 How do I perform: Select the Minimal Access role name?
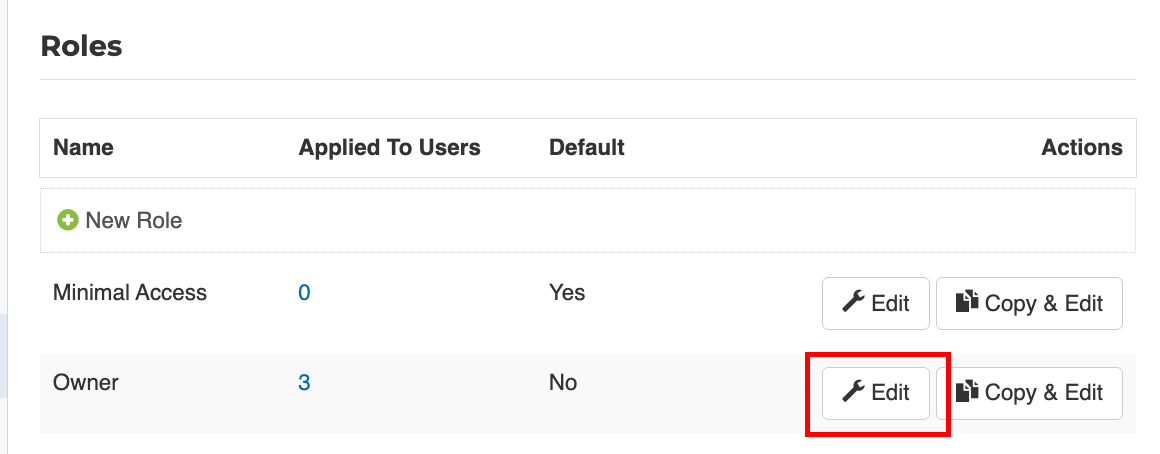point(130,293)
